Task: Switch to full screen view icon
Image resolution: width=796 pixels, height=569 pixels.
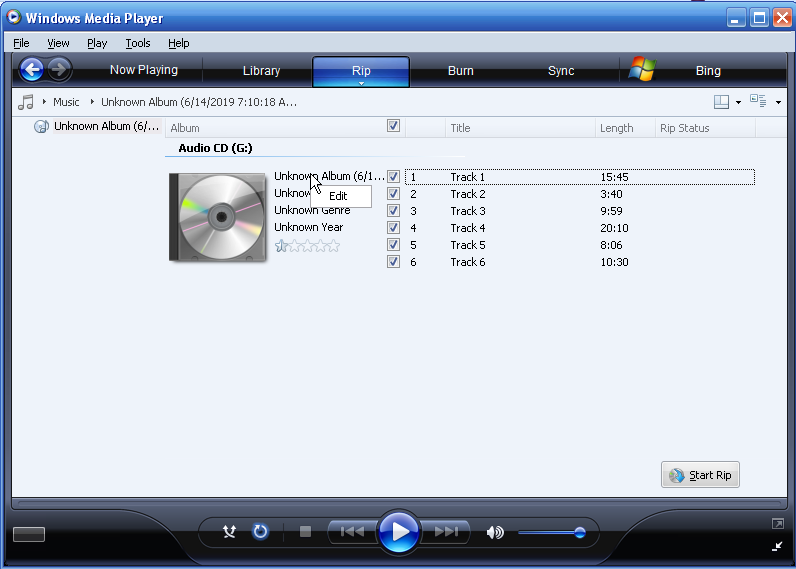Action: [777, 523]
